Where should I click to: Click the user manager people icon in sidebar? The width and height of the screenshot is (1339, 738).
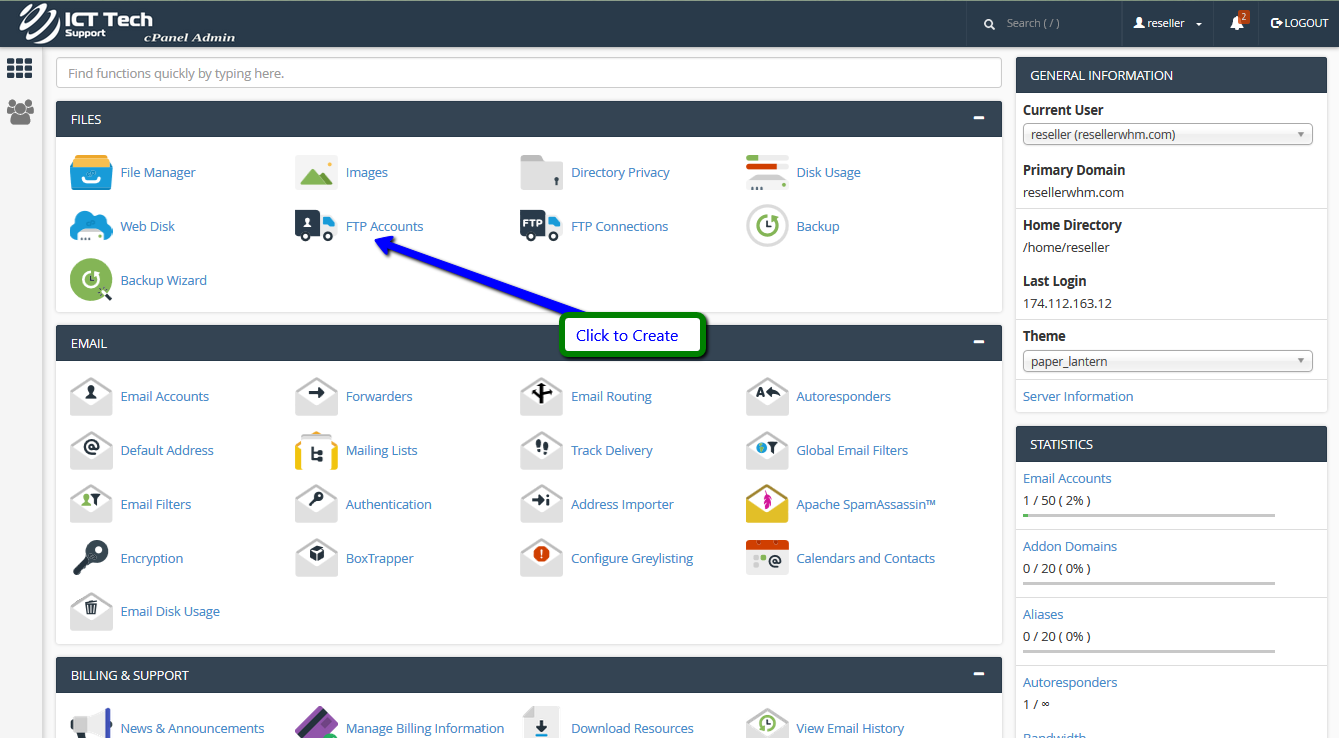(20, 111)
